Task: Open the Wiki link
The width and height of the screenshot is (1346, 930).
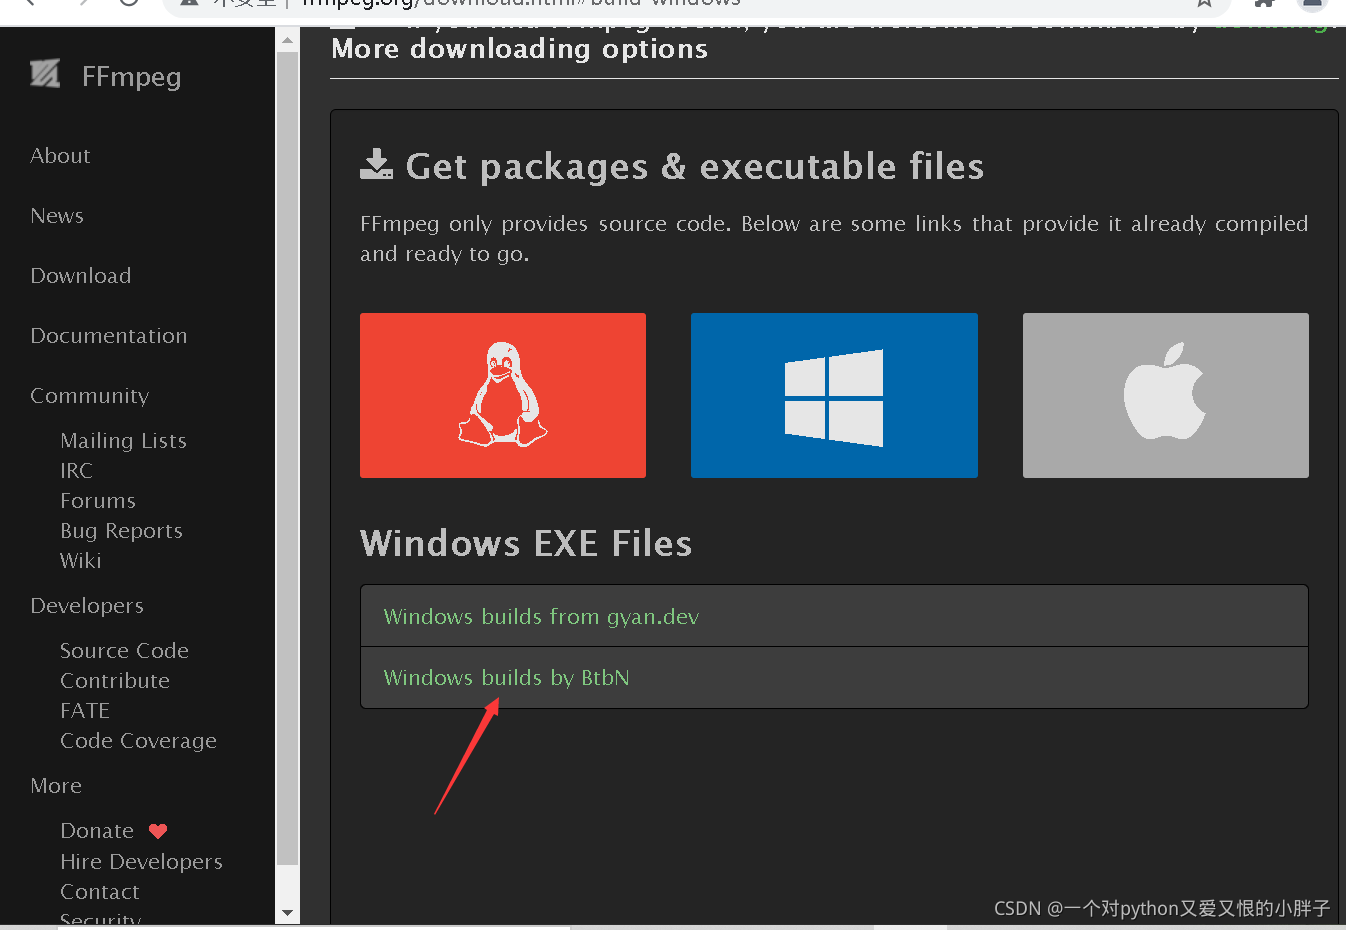Action: [x=81, y=561]
